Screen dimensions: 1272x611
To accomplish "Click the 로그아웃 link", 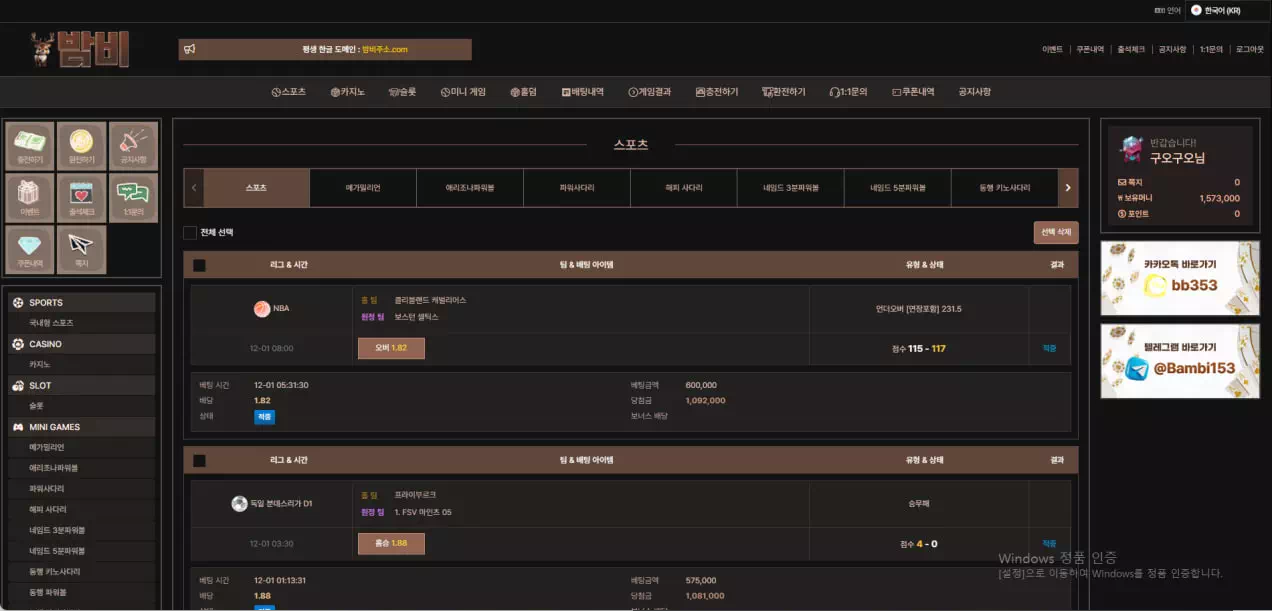I will point(1249,49).
